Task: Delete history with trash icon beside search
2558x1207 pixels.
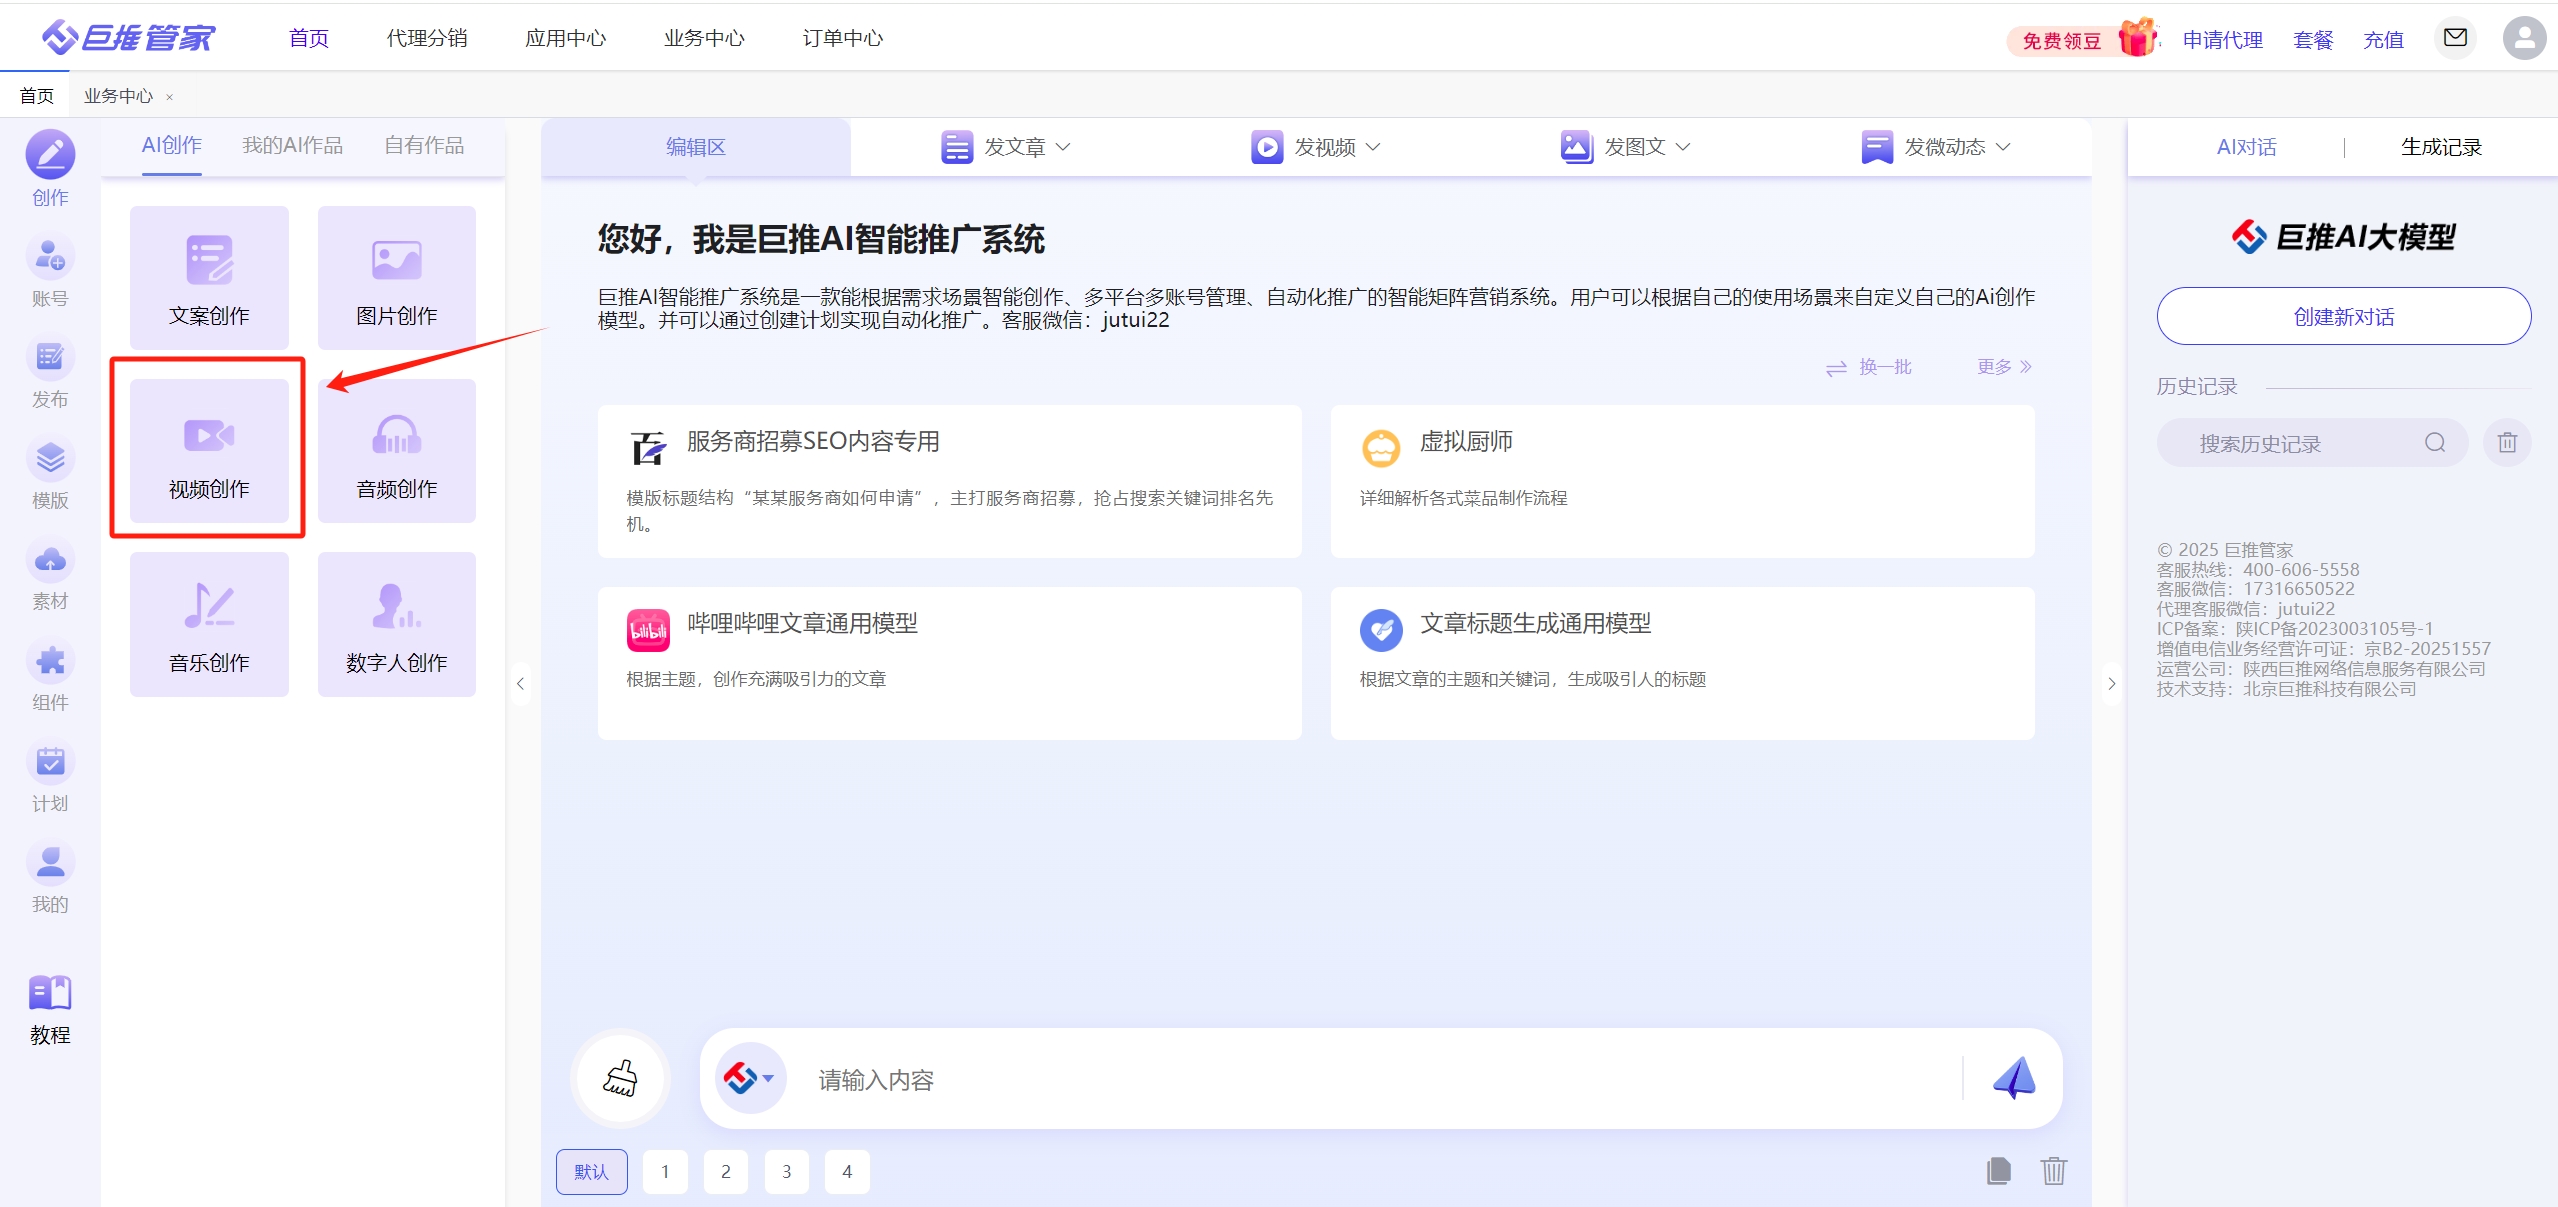Action: [x=2506, y=443]
